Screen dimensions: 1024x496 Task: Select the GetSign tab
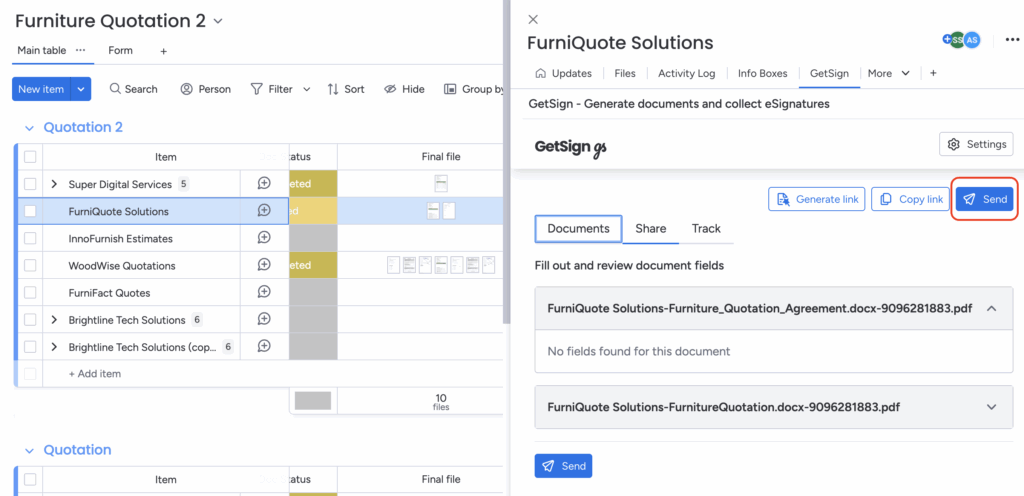click(829, 73)
